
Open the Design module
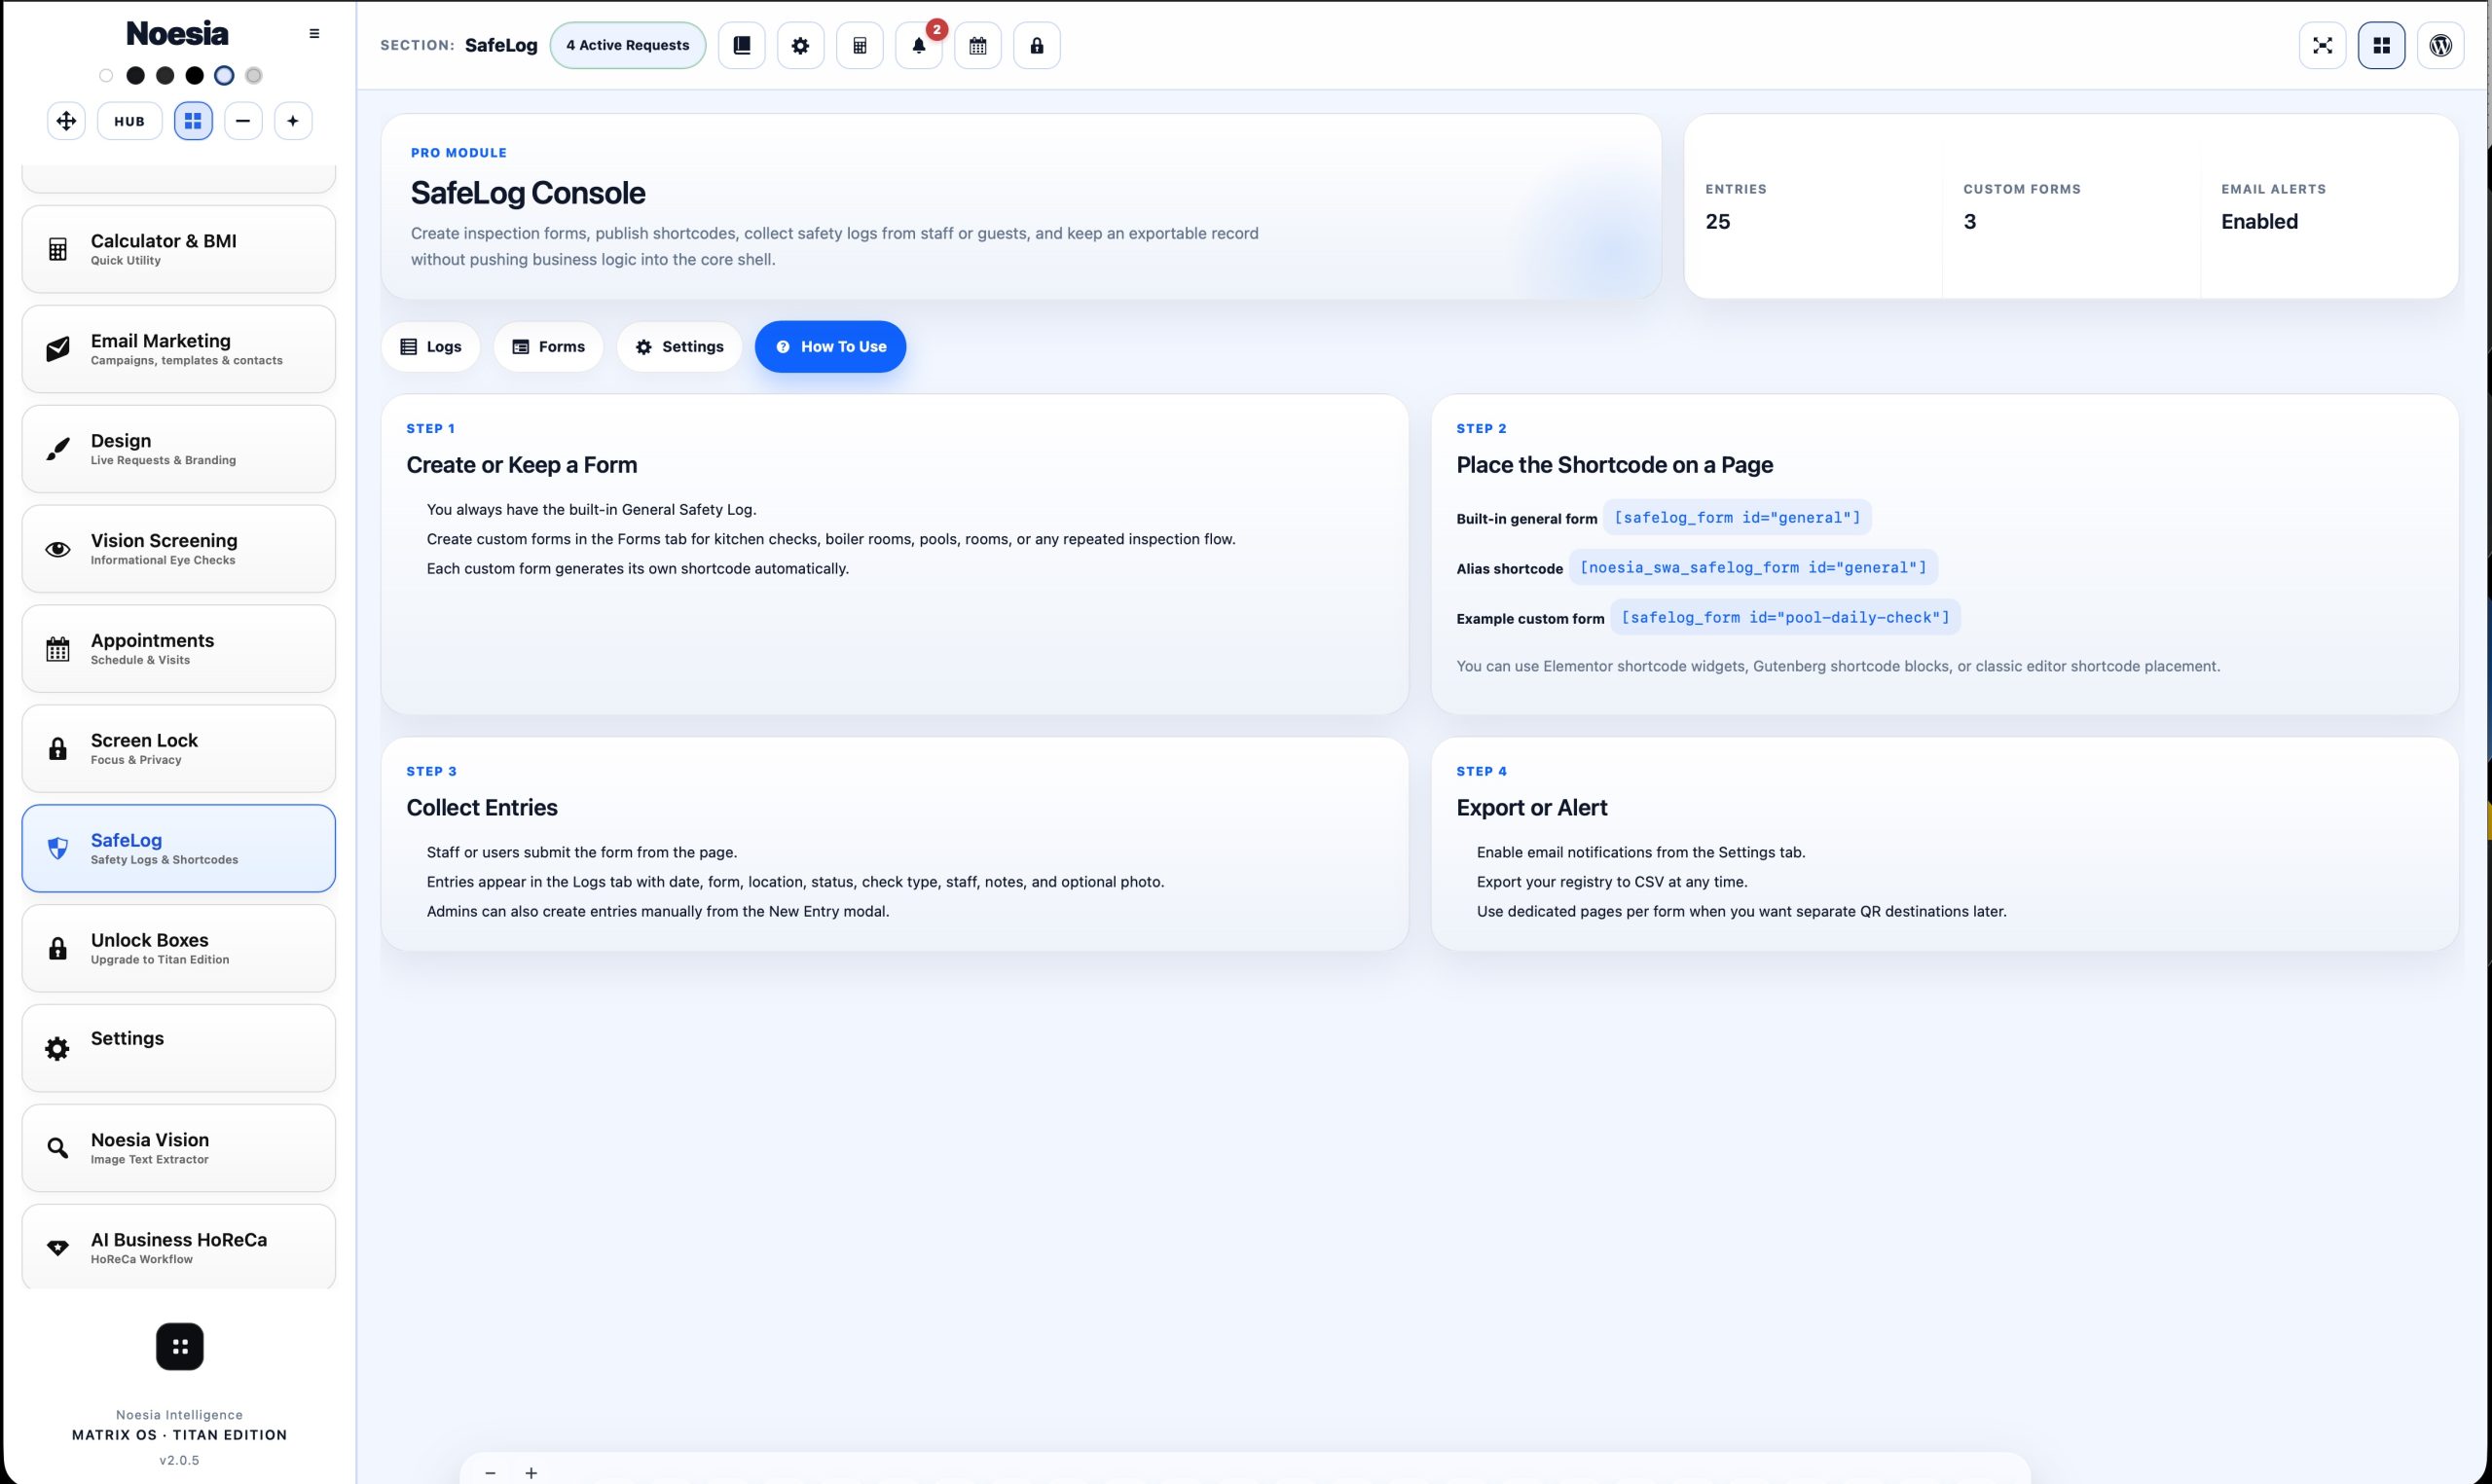click(x=178, y=449)
